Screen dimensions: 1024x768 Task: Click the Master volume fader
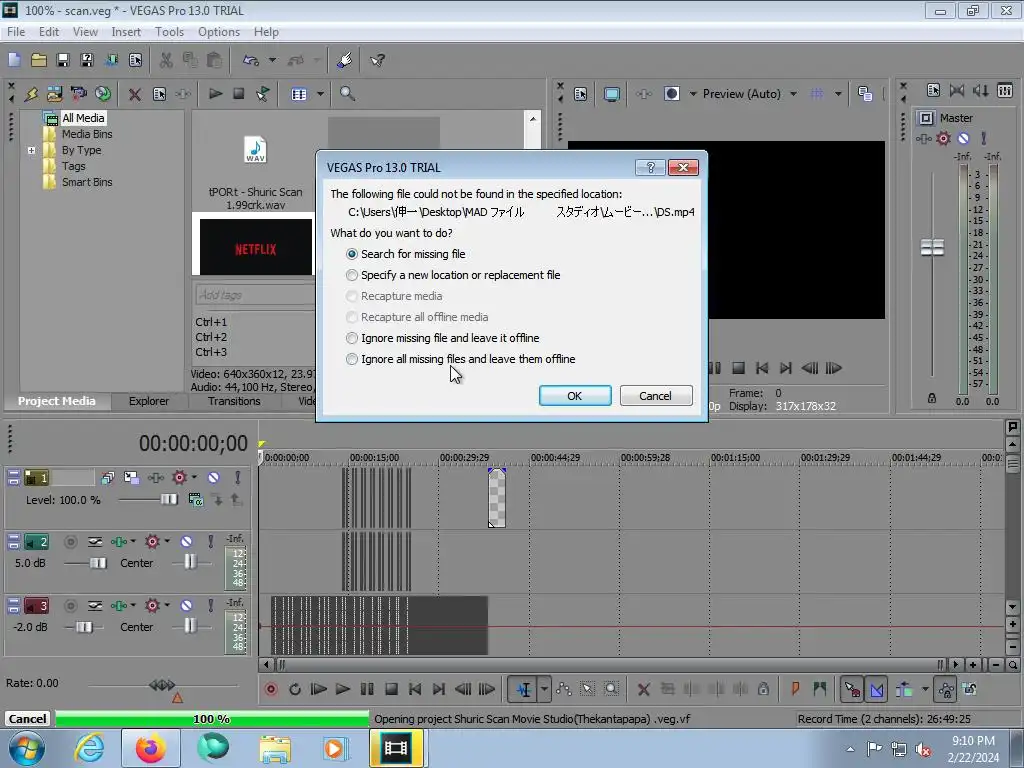pyautogui.click(x=932, y=248)
